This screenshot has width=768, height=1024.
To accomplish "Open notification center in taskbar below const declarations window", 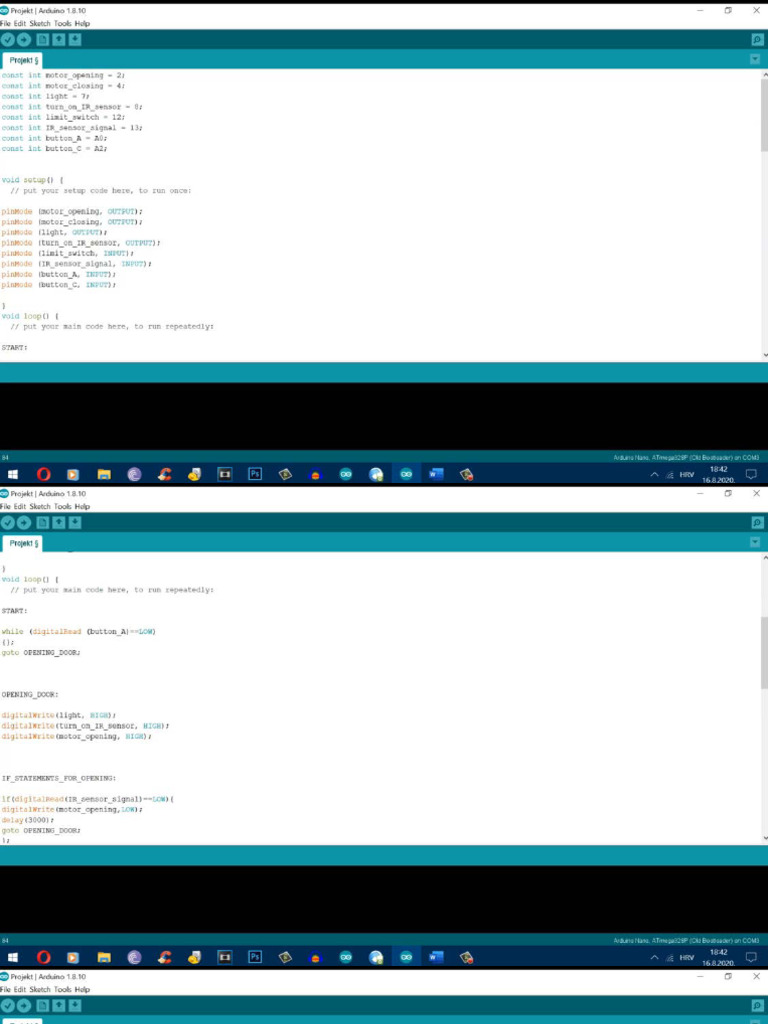I will (x=751, y=475).
